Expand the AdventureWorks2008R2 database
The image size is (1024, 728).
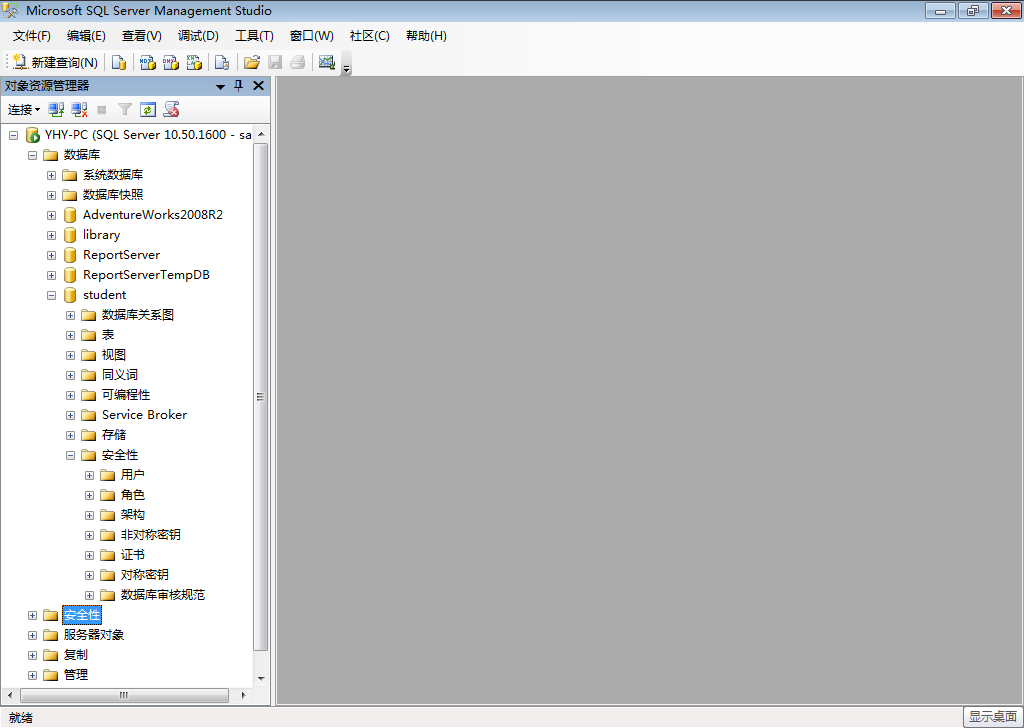[x=51, y=215]
